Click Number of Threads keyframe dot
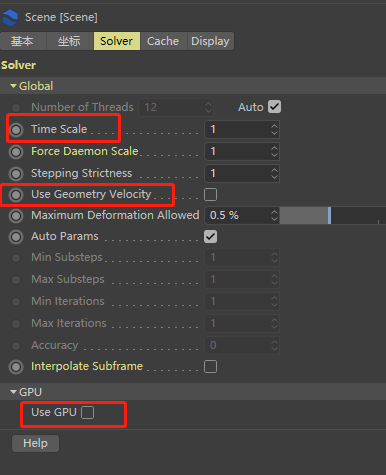 pos(16,107)
